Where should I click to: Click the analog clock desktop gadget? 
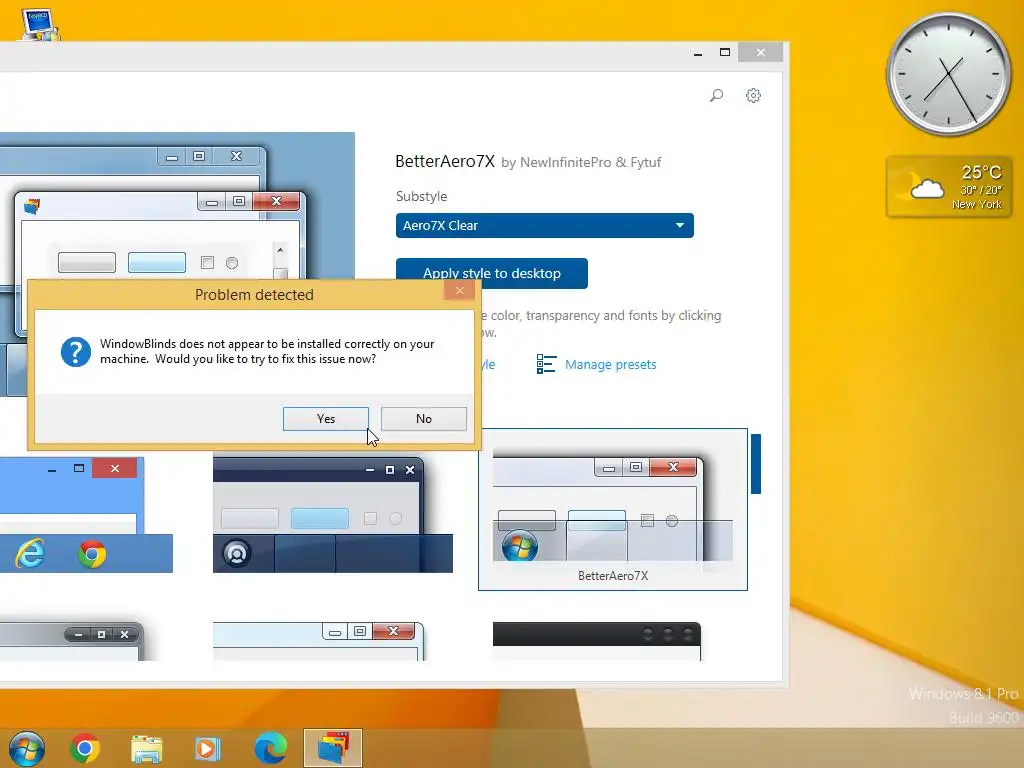pos(948,74)
